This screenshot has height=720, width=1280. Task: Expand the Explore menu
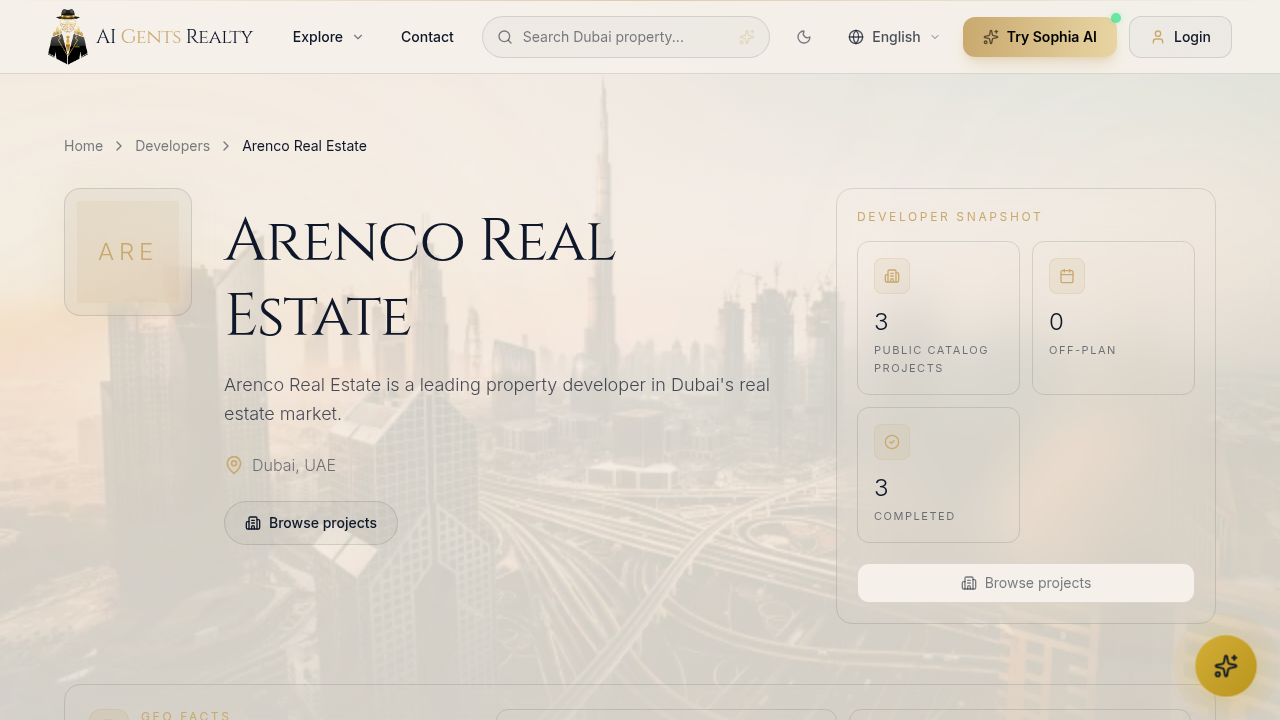click(x=328, y=37)
